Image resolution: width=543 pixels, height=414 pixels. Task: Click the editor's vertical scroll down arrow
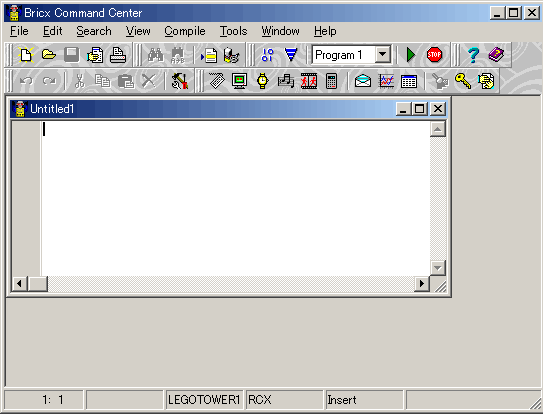[438, 268]
